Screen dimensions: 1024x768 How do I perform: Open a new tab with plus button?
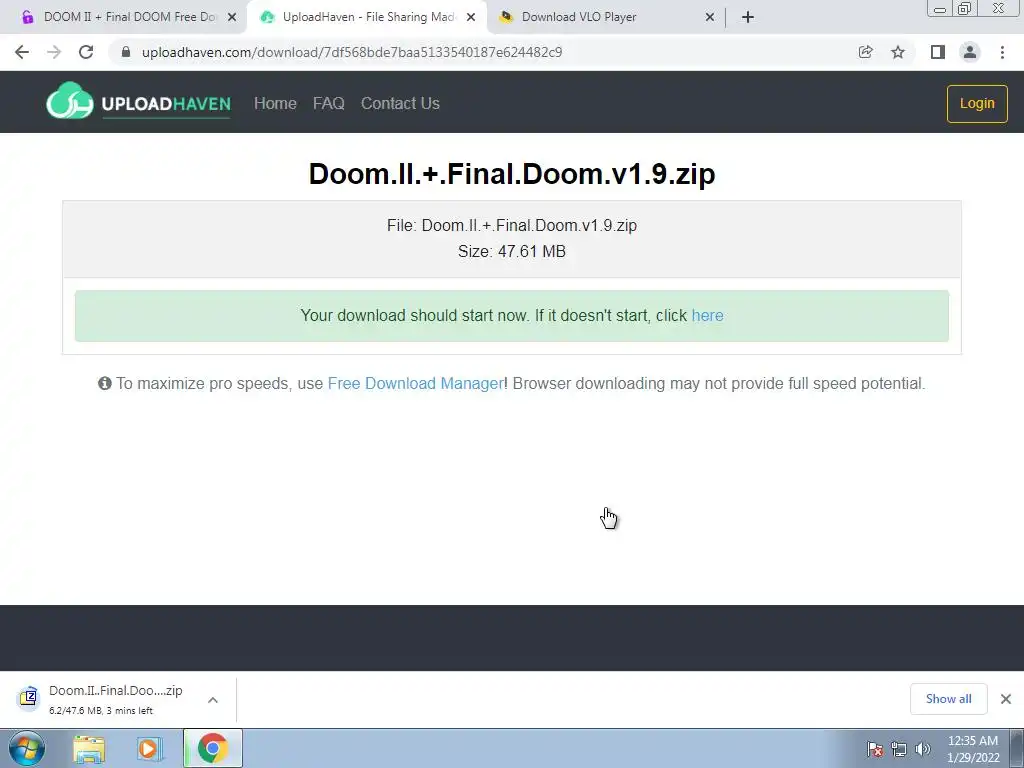(x=748, y=17)
